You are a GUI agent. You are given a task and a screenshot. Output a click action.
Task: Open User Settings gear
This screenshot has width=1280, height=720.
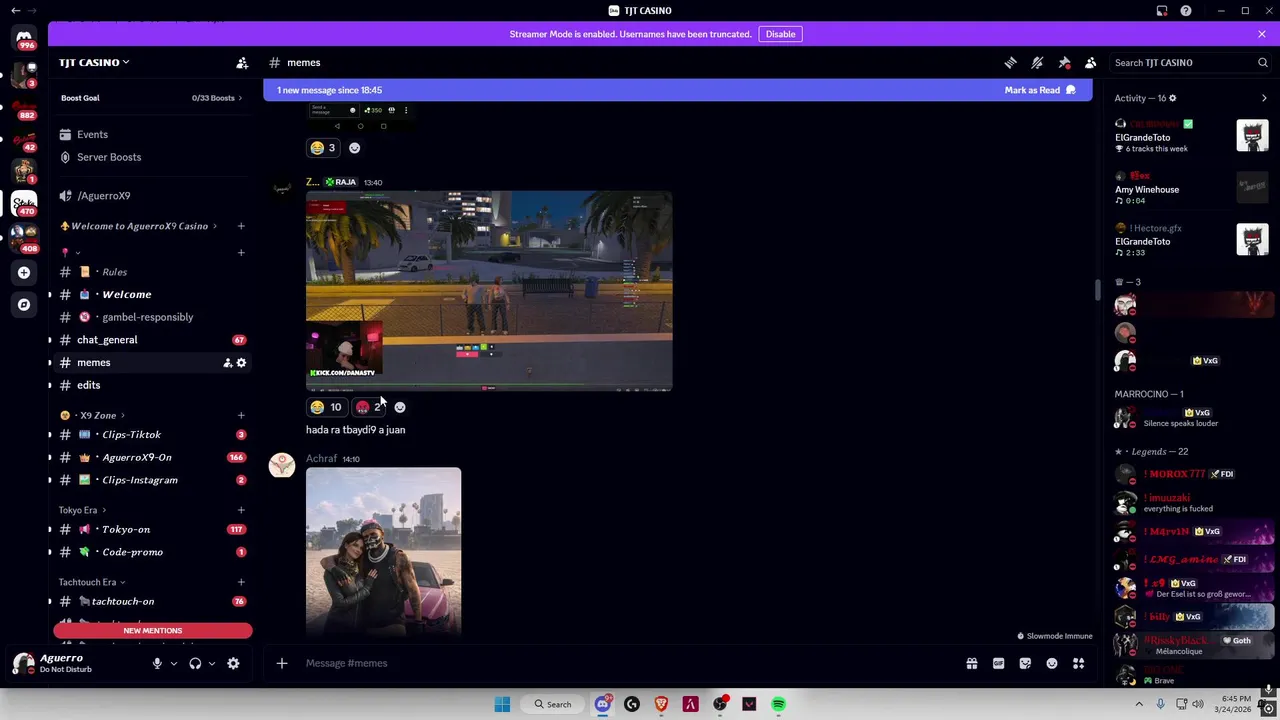(233, 663)
